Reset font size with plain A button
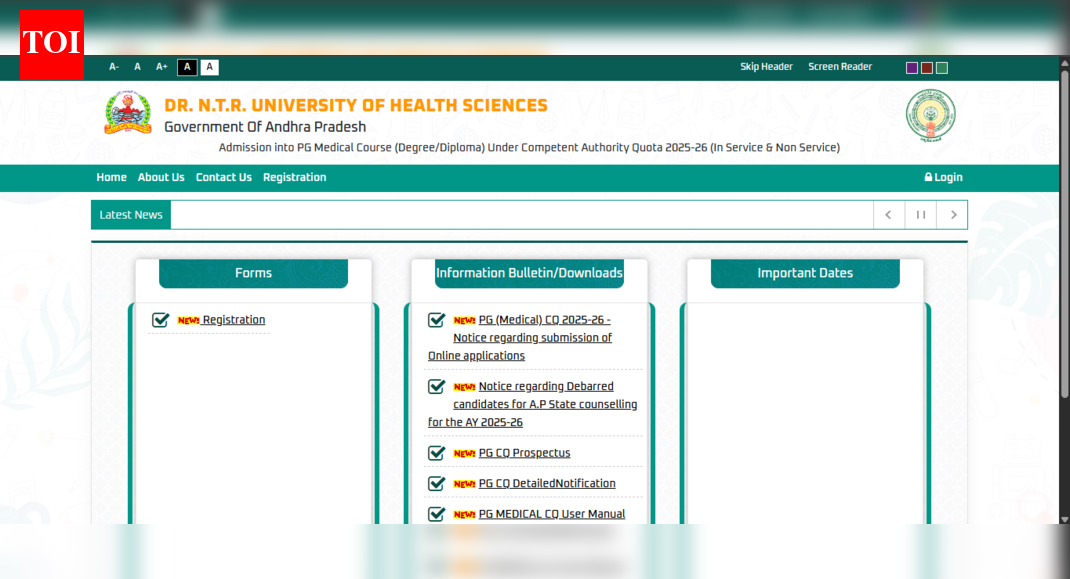This screenshot has height=579, width=1070. coord(138,67)
